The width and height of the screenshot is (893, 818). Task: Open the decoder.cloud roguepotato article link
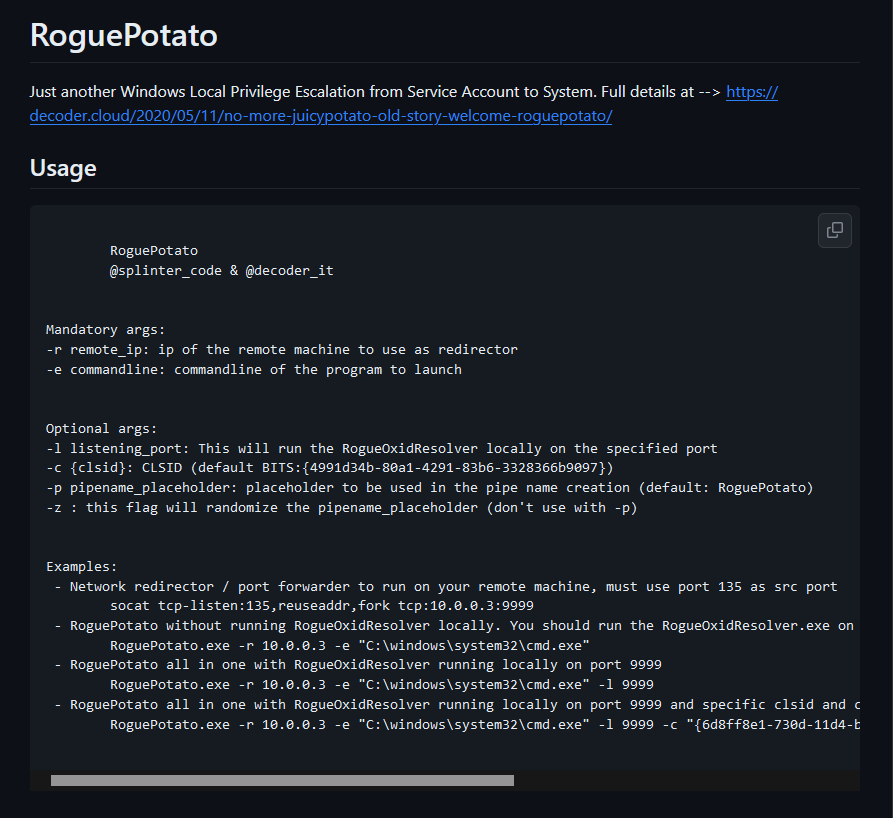(321, 116)
